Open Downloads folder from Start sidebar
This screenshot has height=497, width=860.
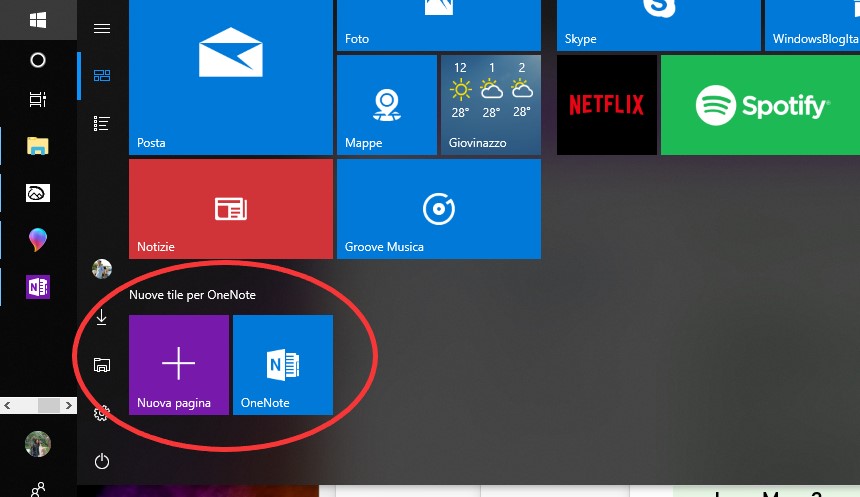click(x=102, y=318)
